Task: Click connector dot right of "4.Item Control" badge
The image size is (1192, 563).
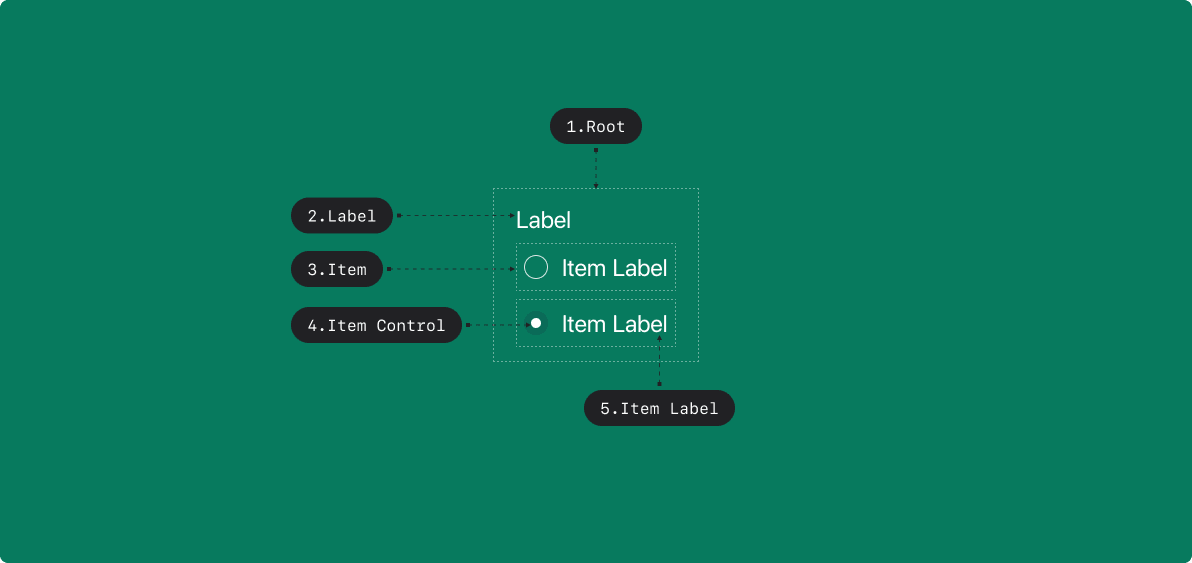Action: coord(468,325)
